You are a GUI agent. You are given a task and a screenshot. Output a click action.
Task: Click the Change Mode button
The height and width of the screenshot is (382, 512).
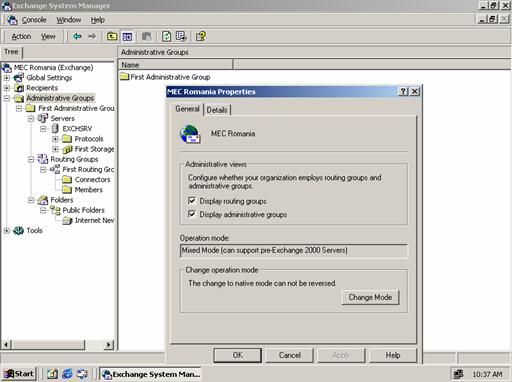[370, 297]
